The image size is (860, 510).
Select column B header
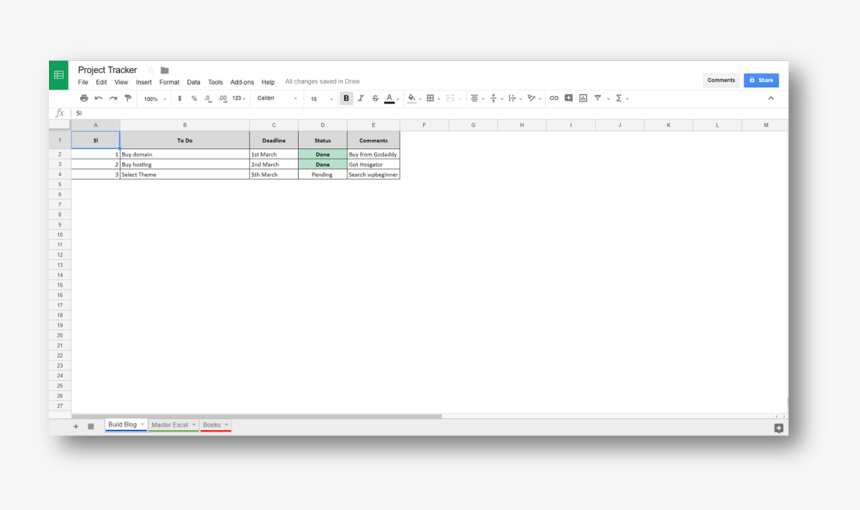click(185, 125)
